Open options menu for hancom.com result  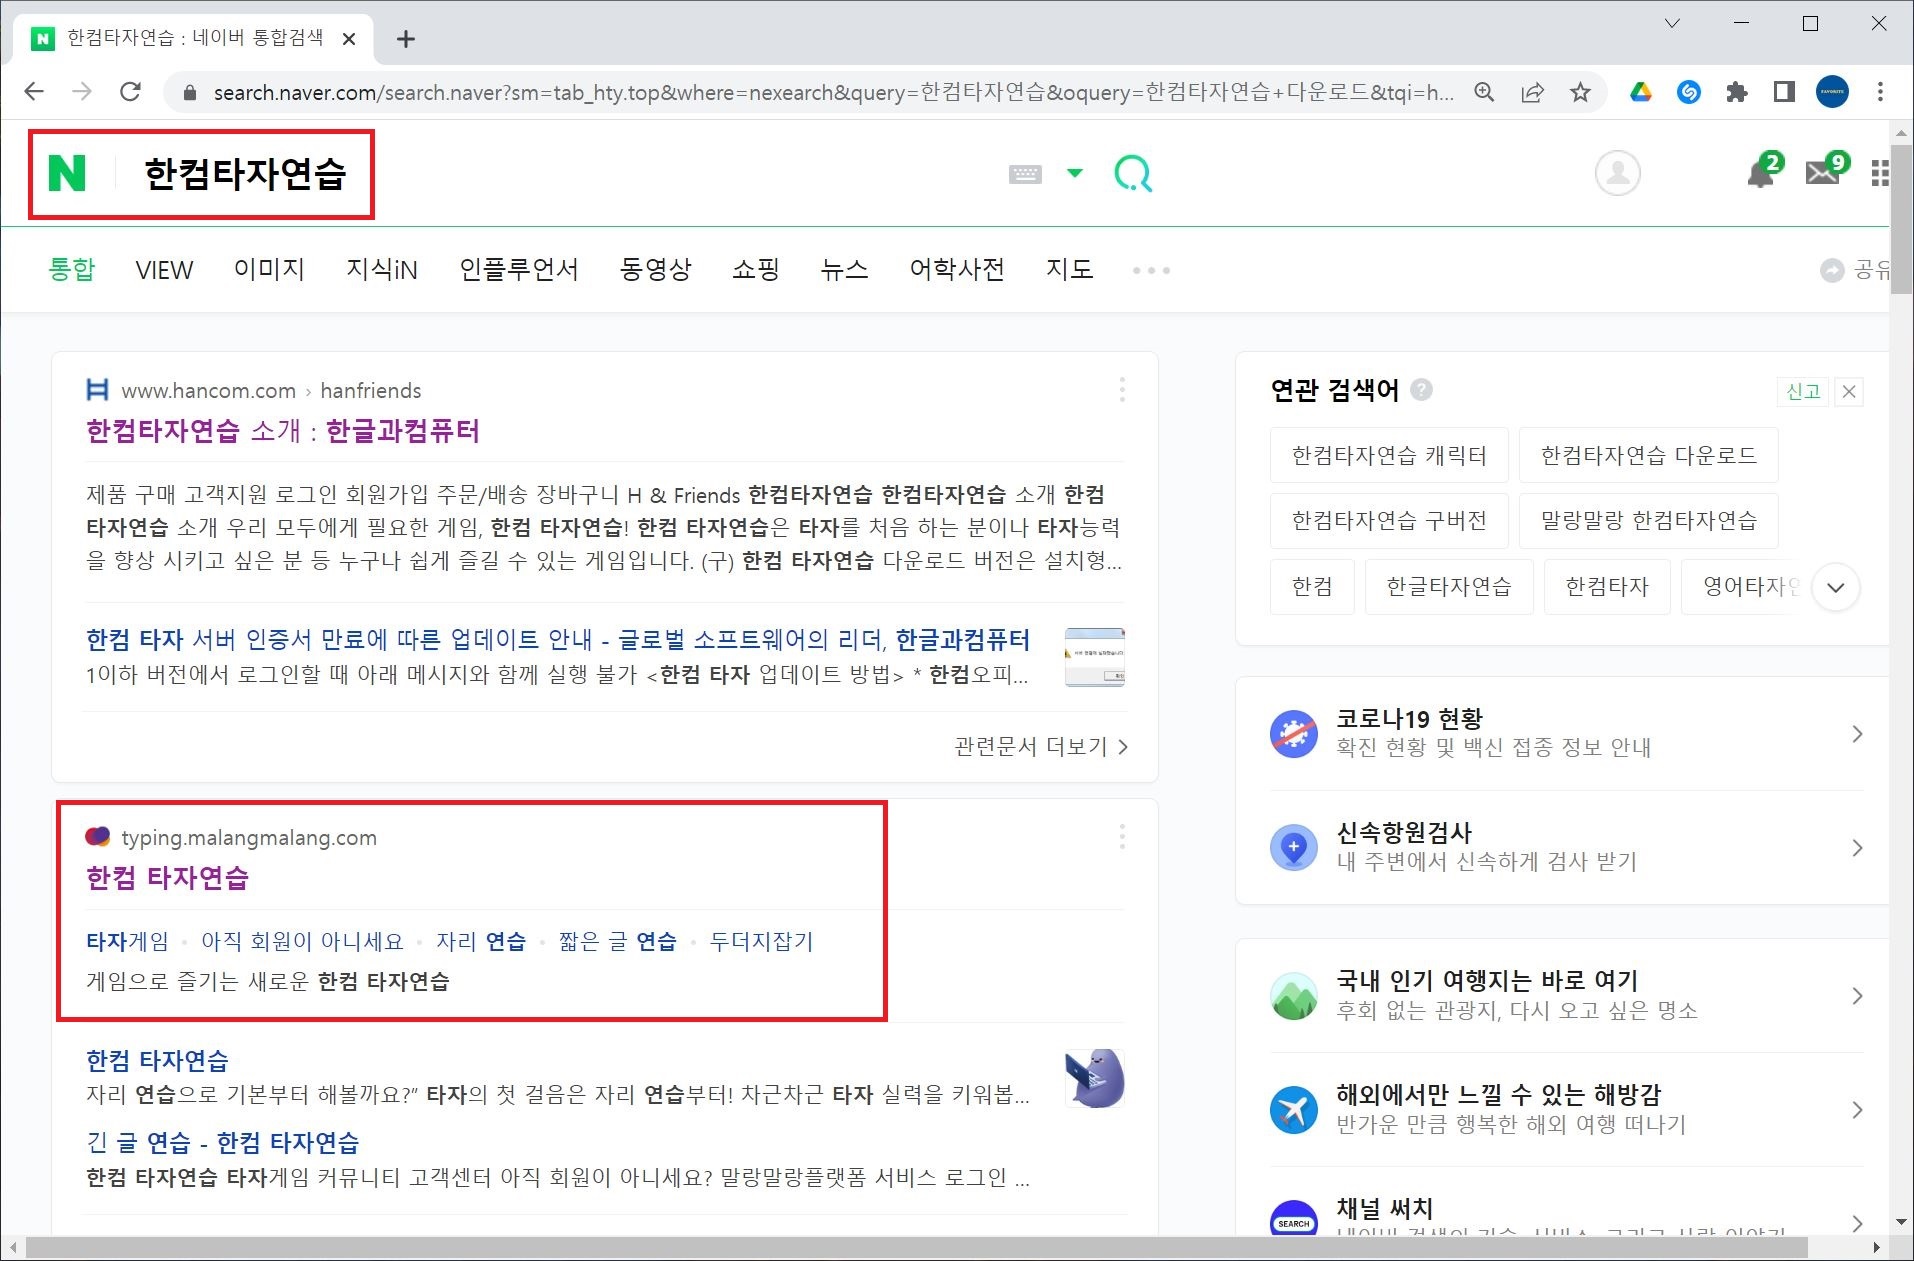pos(1122,390)
